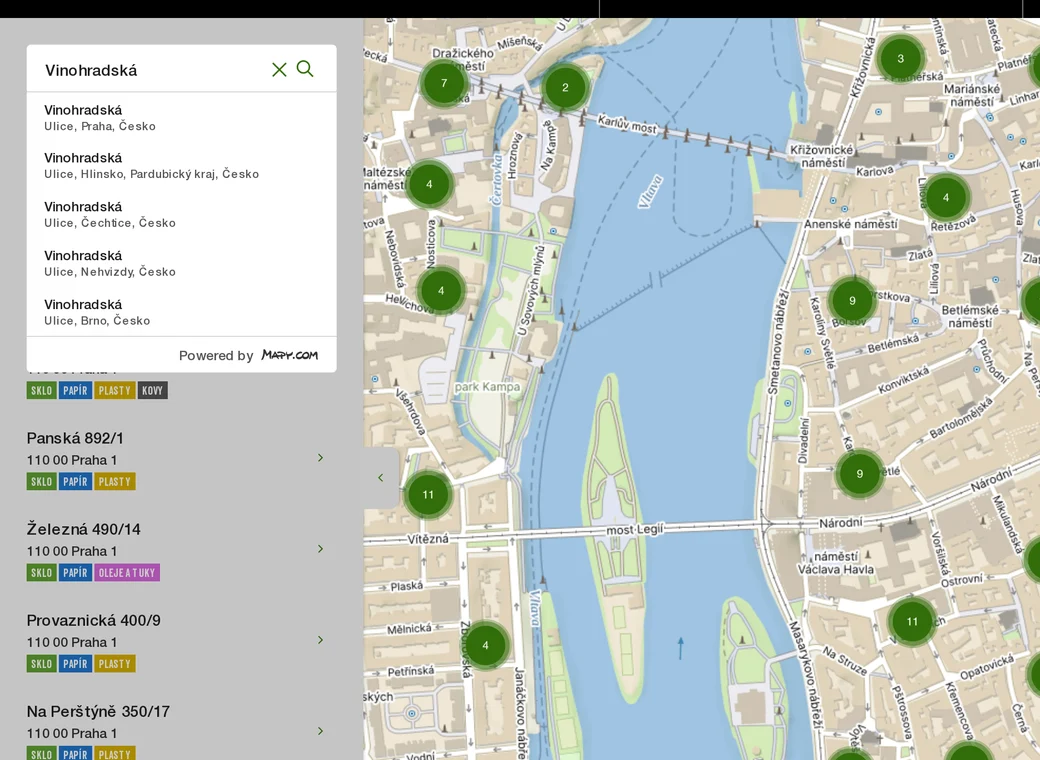Click PLASTY tag under Panská 892/1

pyautogui.click(x=115, y=481)
